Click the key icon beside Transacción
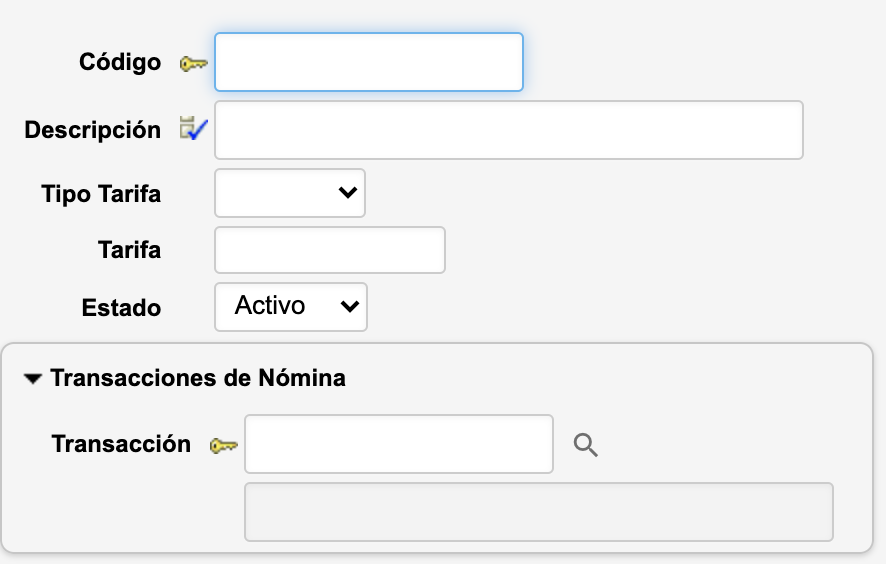 [x=223, y=445]
